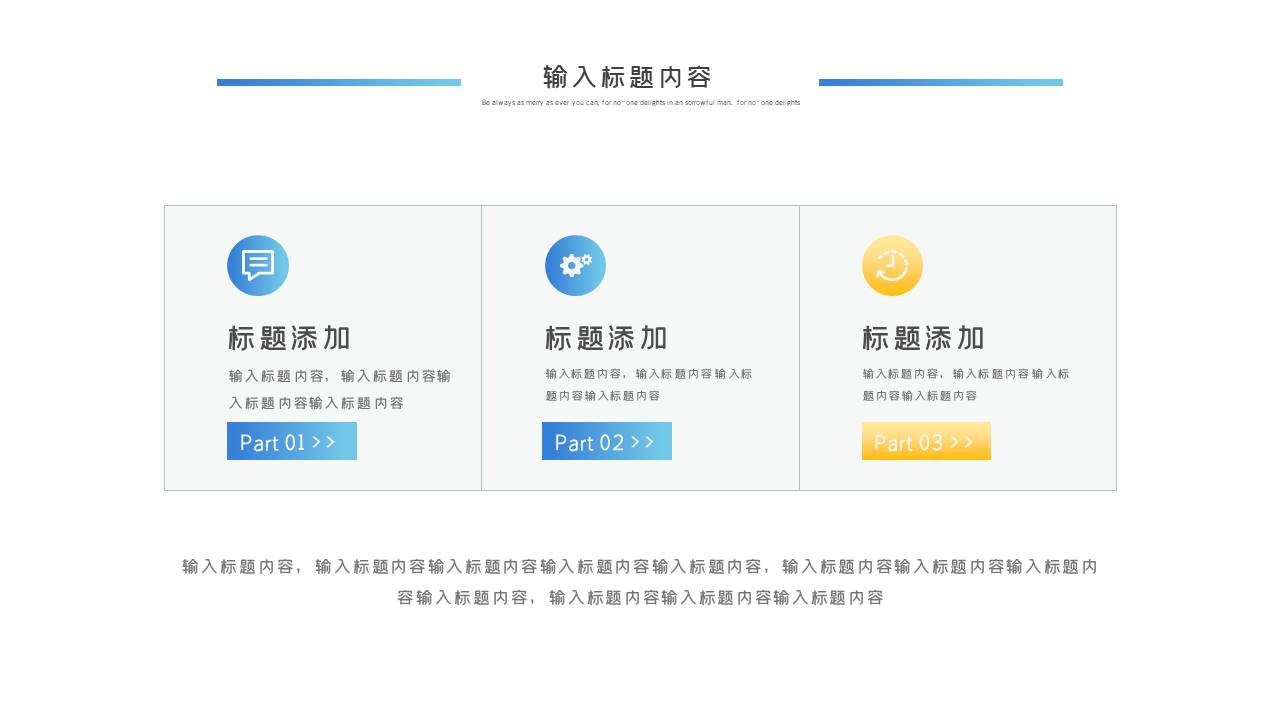This screenshot has width=1280, height=720.
Task: Click the yellow clock history icon
Action: click(x=892, y=265)
